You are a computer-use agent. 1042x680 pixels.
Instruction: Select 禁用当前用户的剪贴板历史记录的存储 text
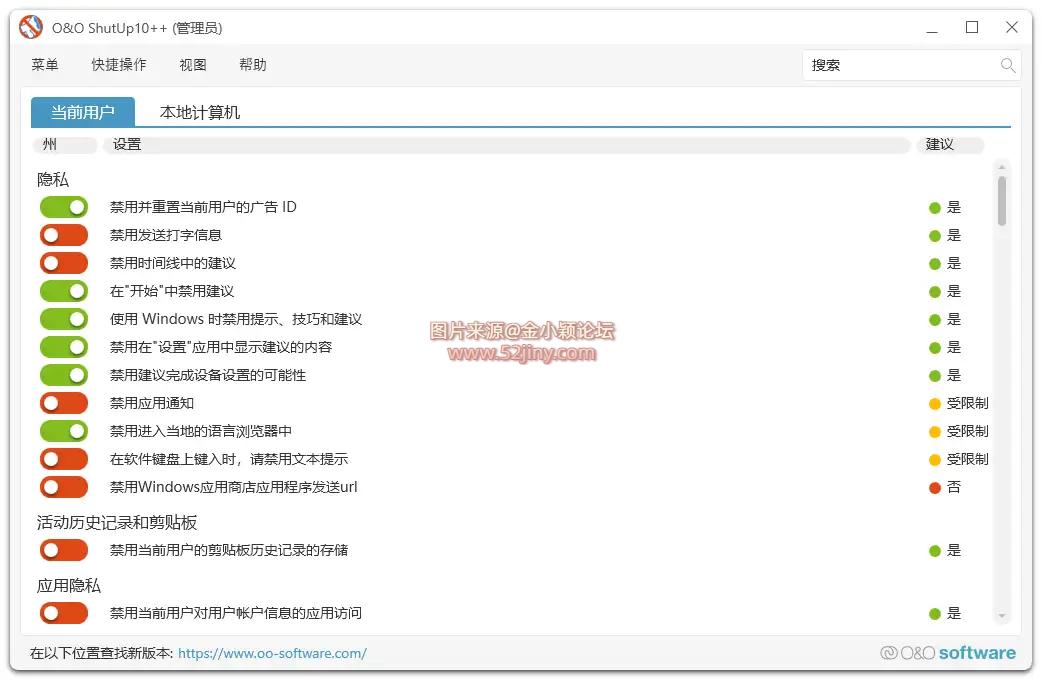(x=229, y=550)
